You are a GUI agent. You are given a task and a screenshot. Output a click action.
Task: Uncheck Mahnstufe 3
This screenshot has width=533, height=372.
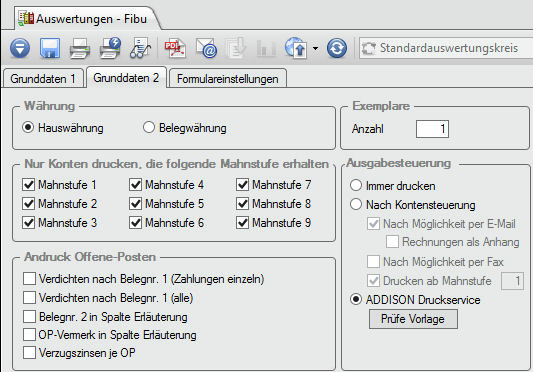29,223
